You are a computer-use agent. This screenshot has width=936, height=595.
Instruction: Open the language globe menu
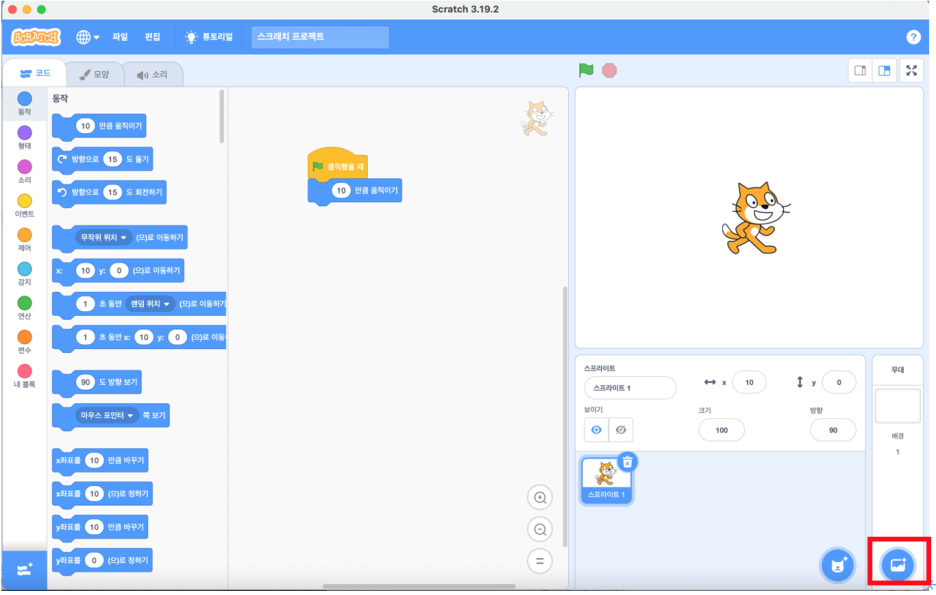(x=87, y=37)
